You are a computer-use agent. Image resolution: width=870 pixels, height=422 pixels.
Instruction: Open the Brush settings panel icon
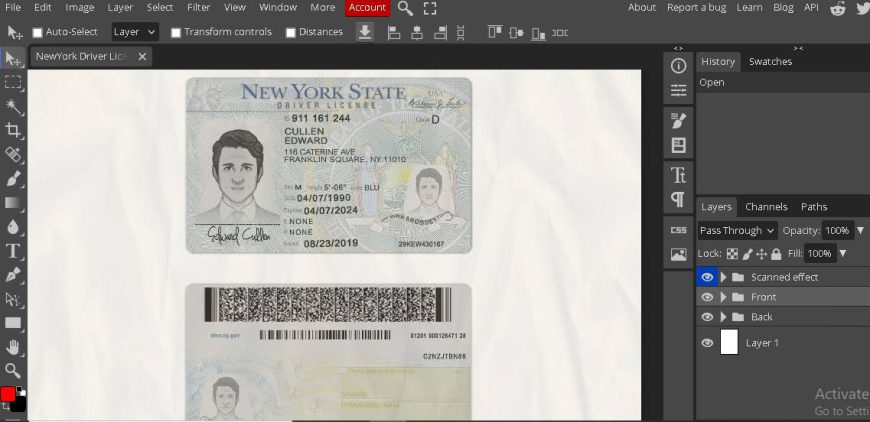pyautogui.click(x=678, y=120)
